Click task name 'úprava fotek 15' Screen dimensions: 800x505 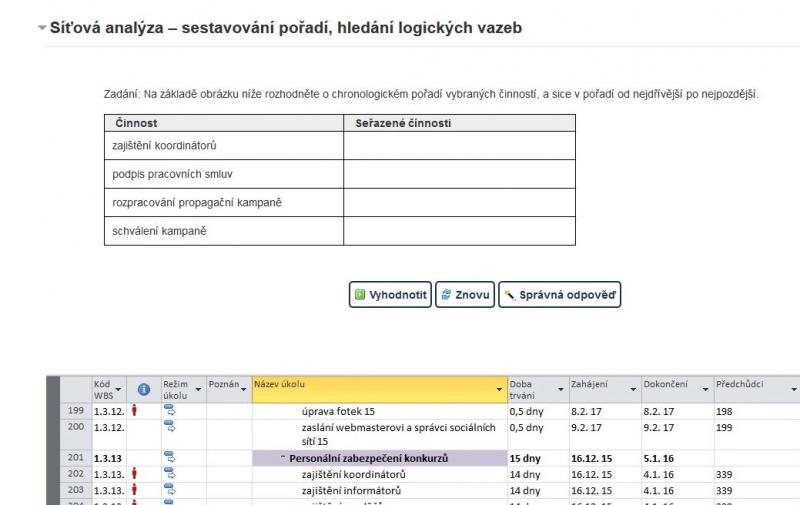pyautogui.click(x=338, y=411)
